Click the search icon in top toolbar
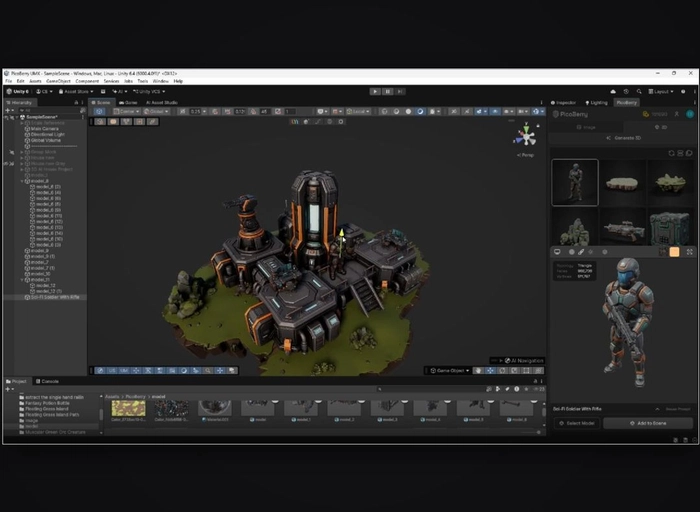Image resolution: width=700 pixels, height=512 pixels. [x=639, y=92]
